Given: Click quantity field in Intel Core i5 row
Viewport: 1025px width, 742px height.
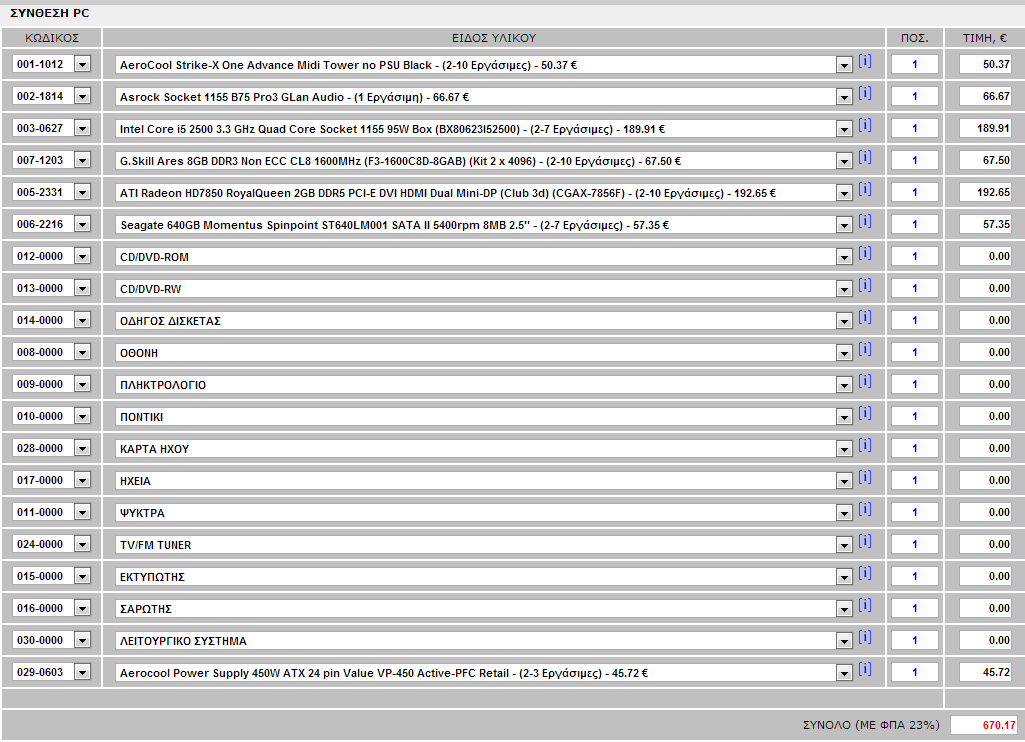Looking at the screenshot, I should pyautogui.click(x=915, y=128).
